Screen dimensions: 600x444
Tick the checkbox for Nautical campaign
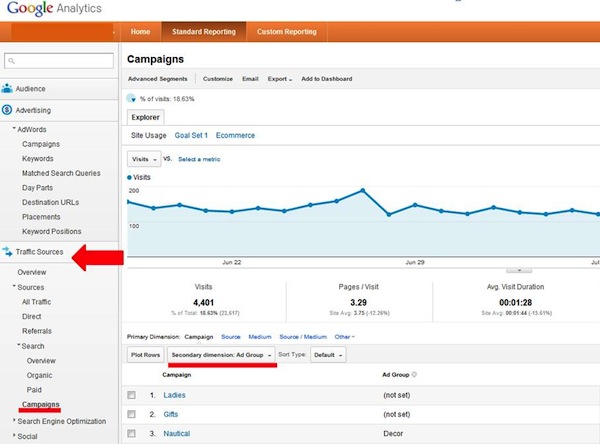131,433
